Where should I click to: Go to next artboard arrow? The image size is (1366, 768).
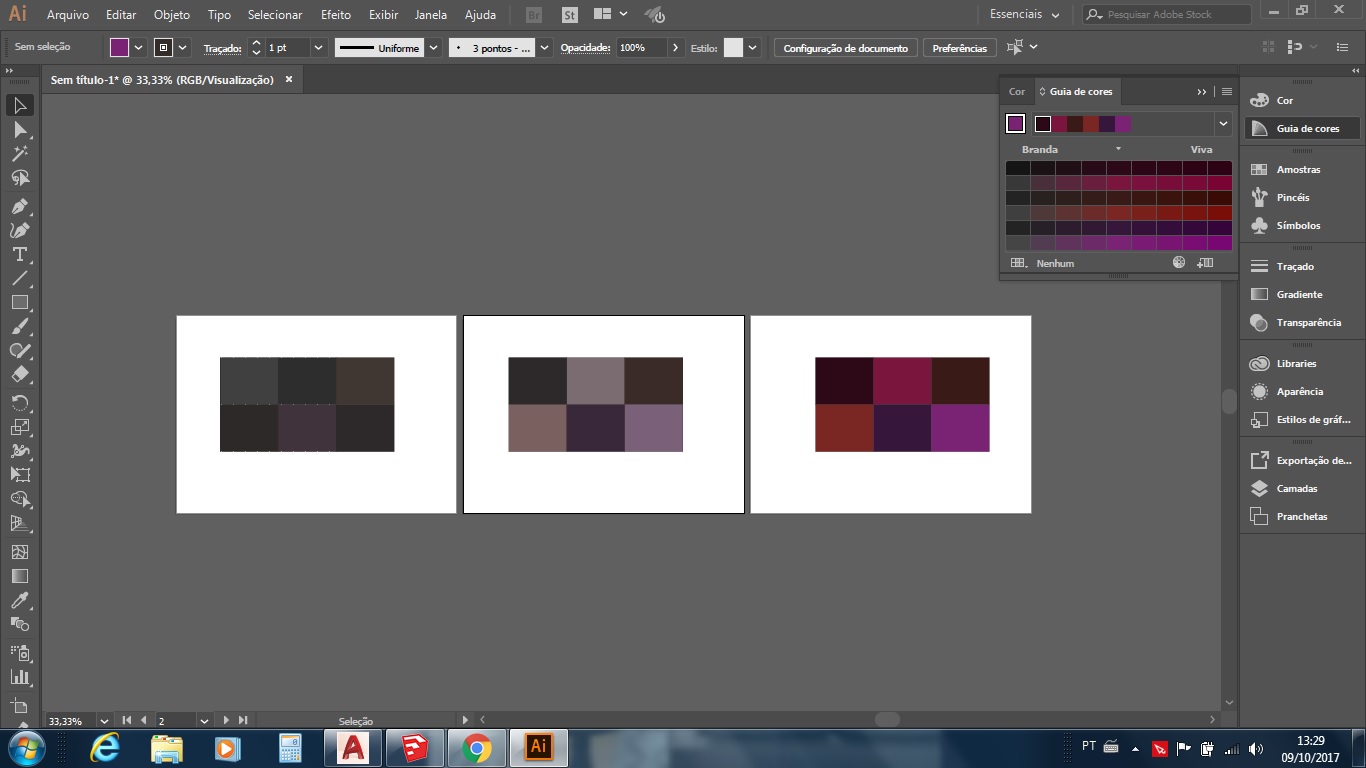226,720
